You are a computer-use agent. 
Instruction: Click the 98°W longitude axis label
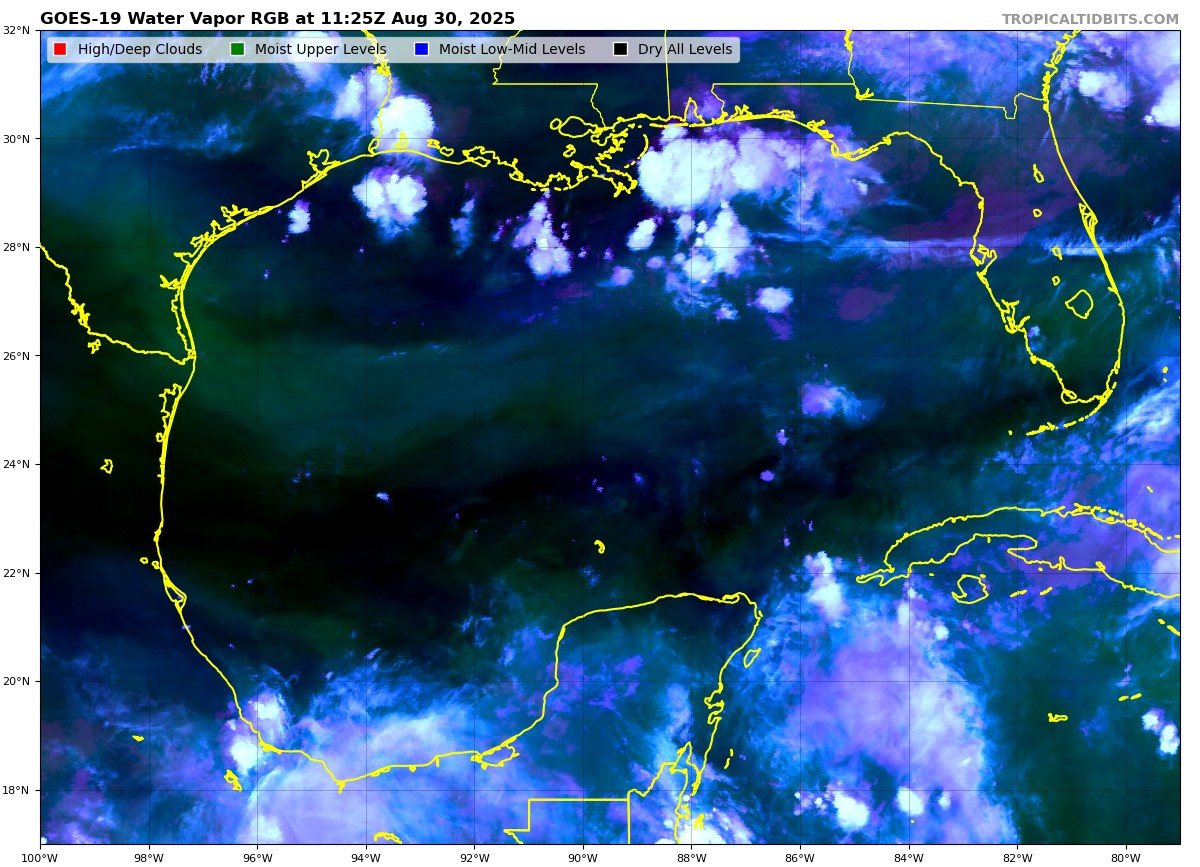click(148, 857)
